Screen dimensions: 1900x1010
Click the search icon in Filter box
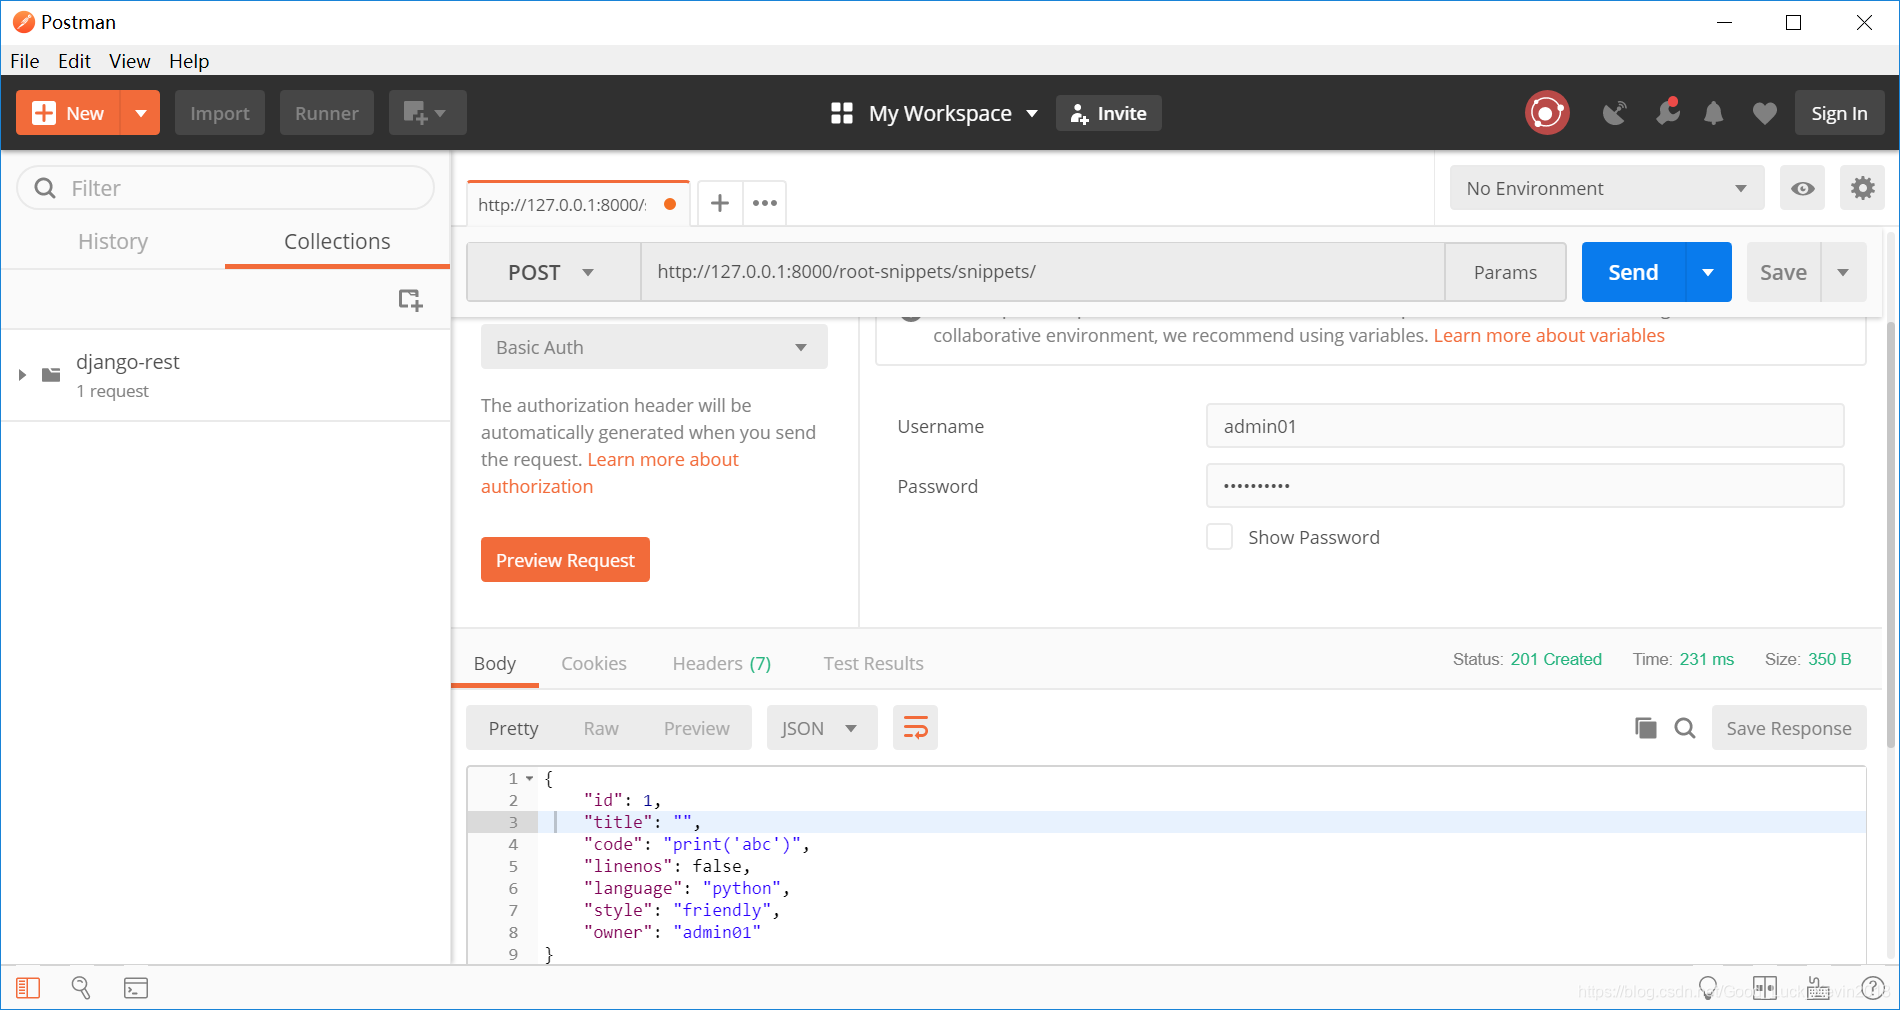point(45,188)
